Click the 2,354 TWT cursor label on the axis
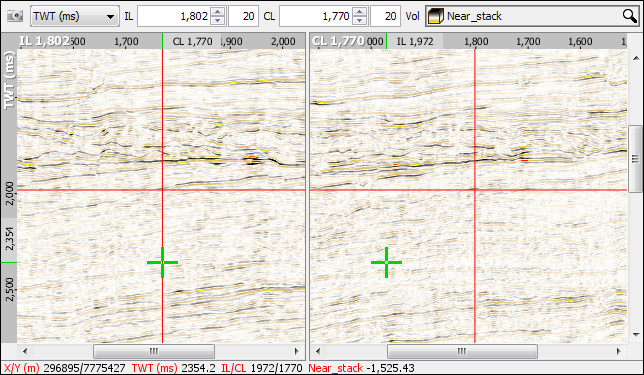644x375 pixels. pos(9,239)
